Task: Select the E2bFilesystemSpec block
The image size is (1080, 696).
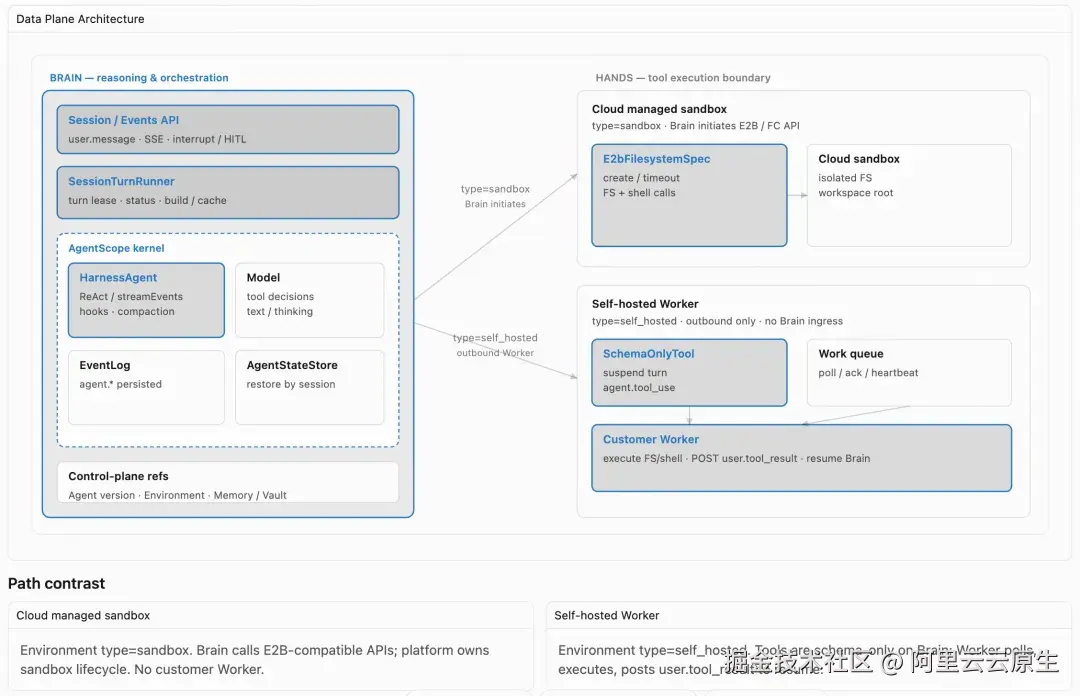Action: point(689,195)
